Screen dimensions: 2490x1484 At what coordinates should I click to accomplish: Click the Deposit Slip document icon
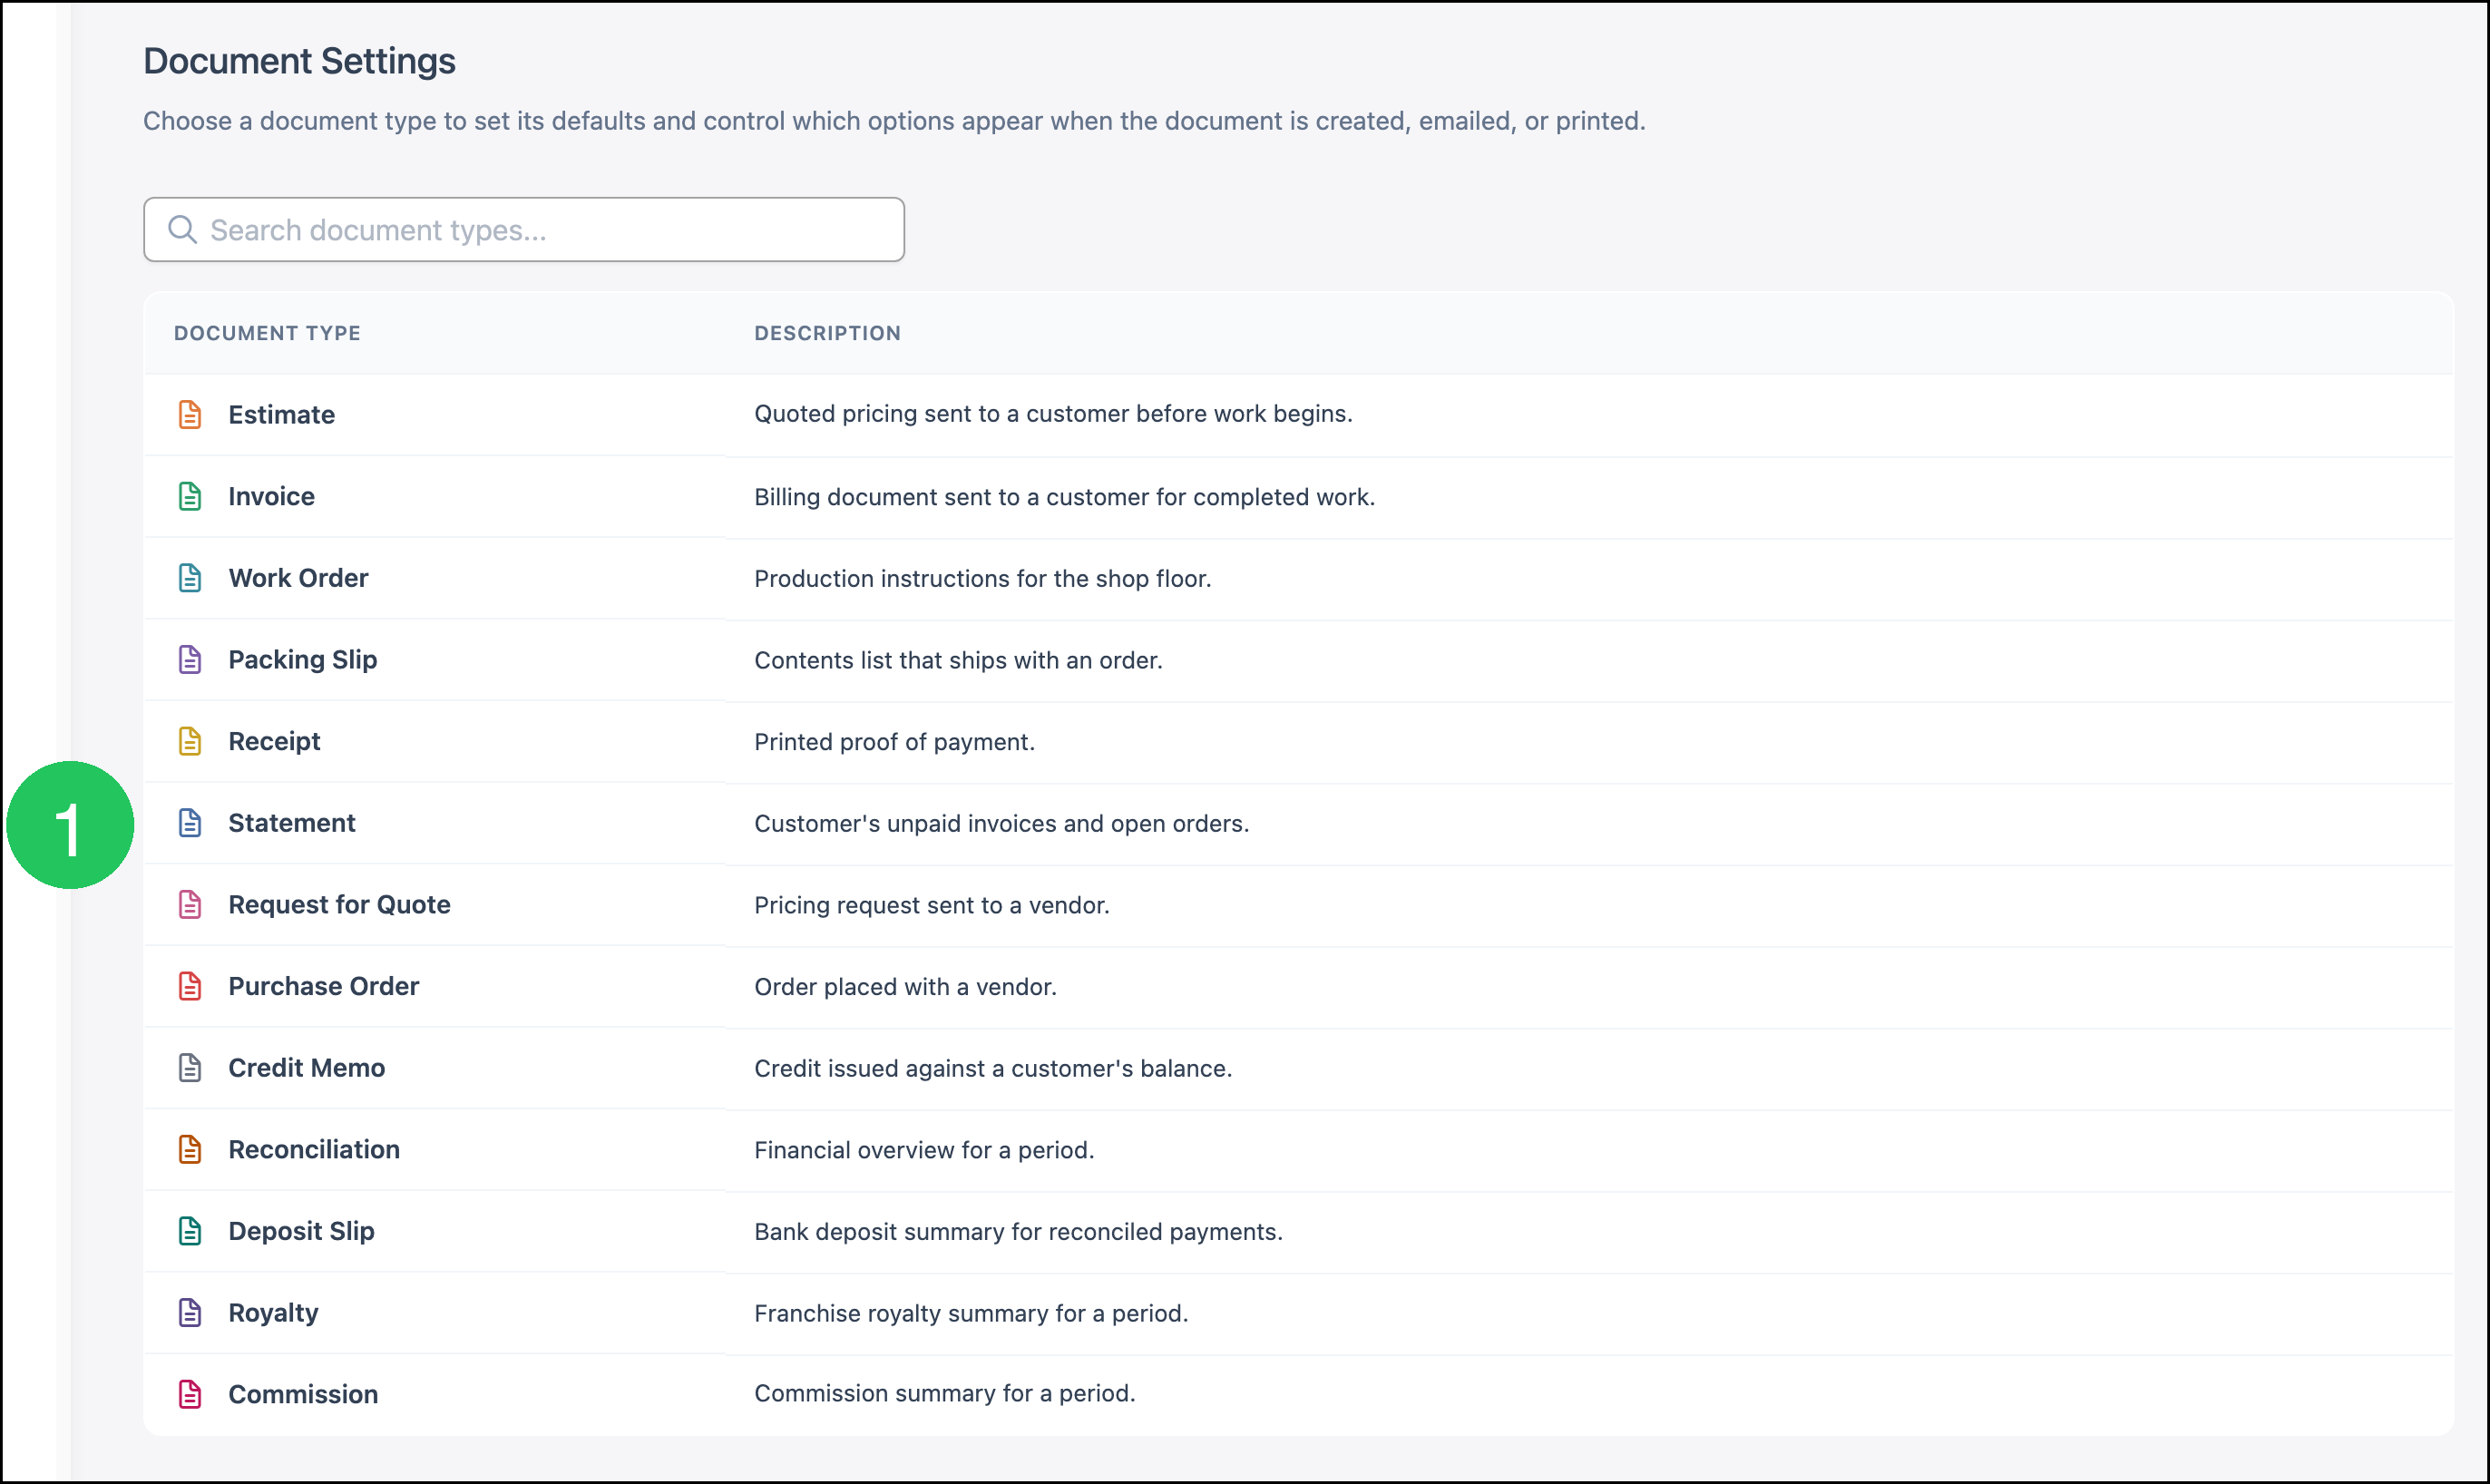(x=190, y=1231)
